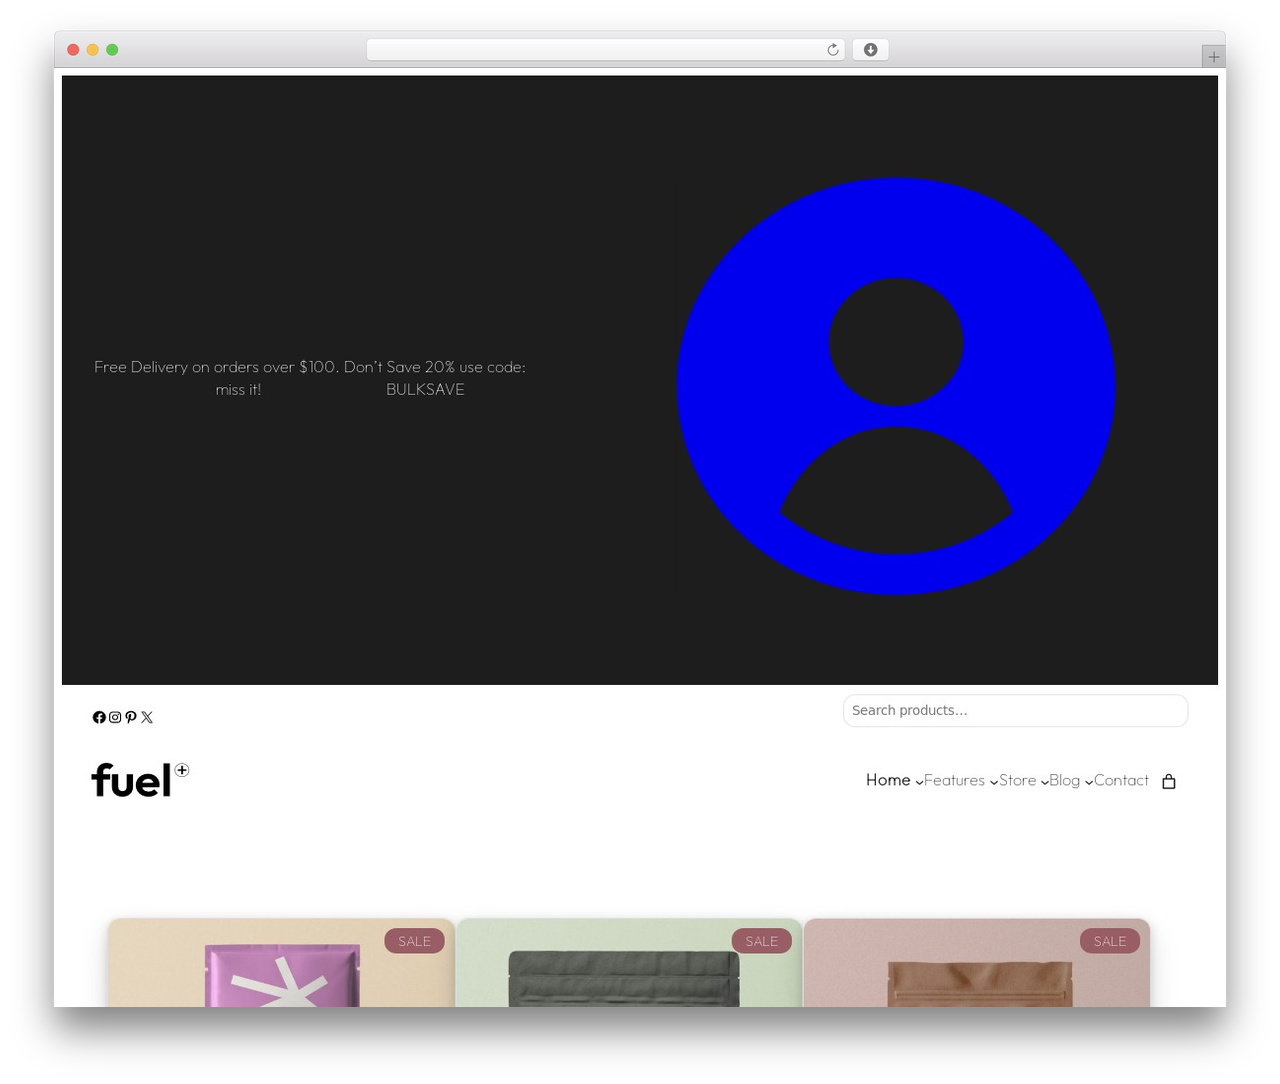The width and height of the screenshot is (1280, 1084).
Task: Open the dark green pouch product thumbnail
Action: click(x=628, y=963)
